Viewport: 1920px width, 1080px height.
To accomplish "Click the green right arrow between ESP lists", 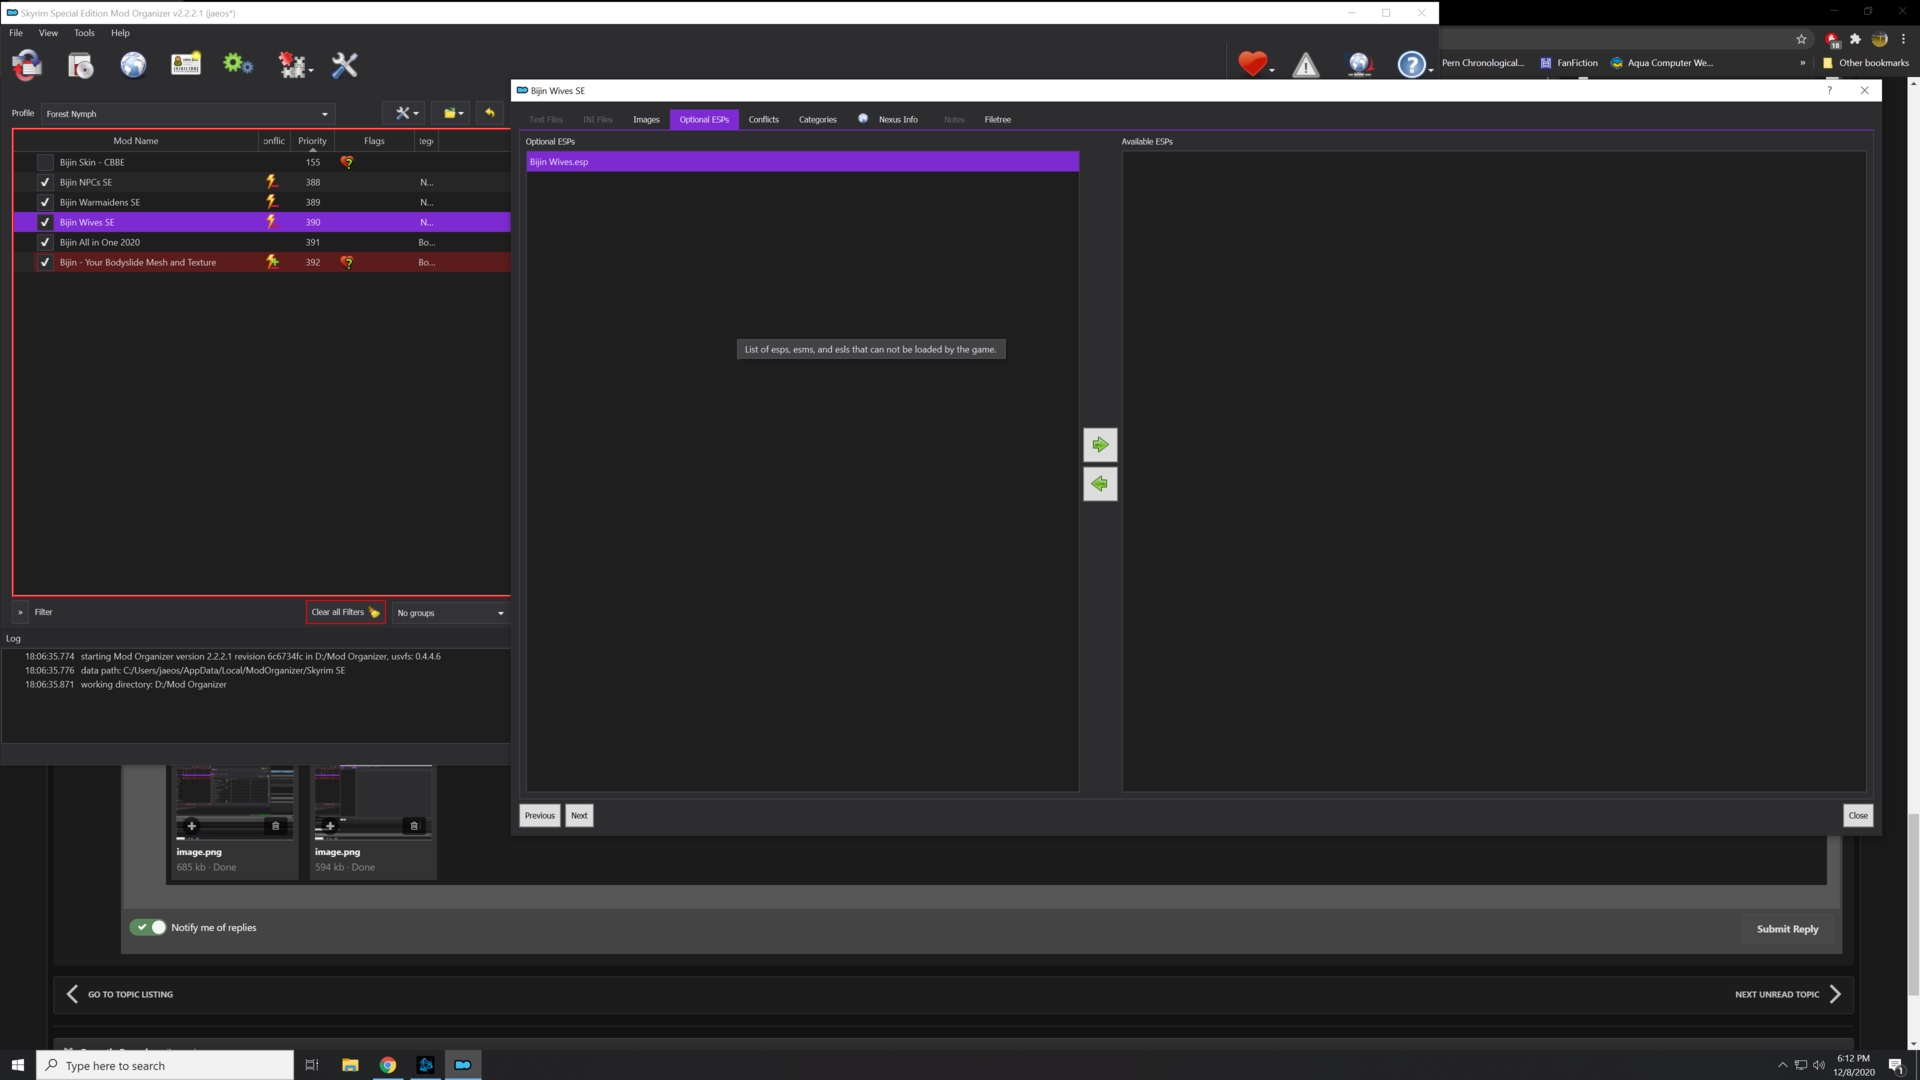I will 1100,445.
